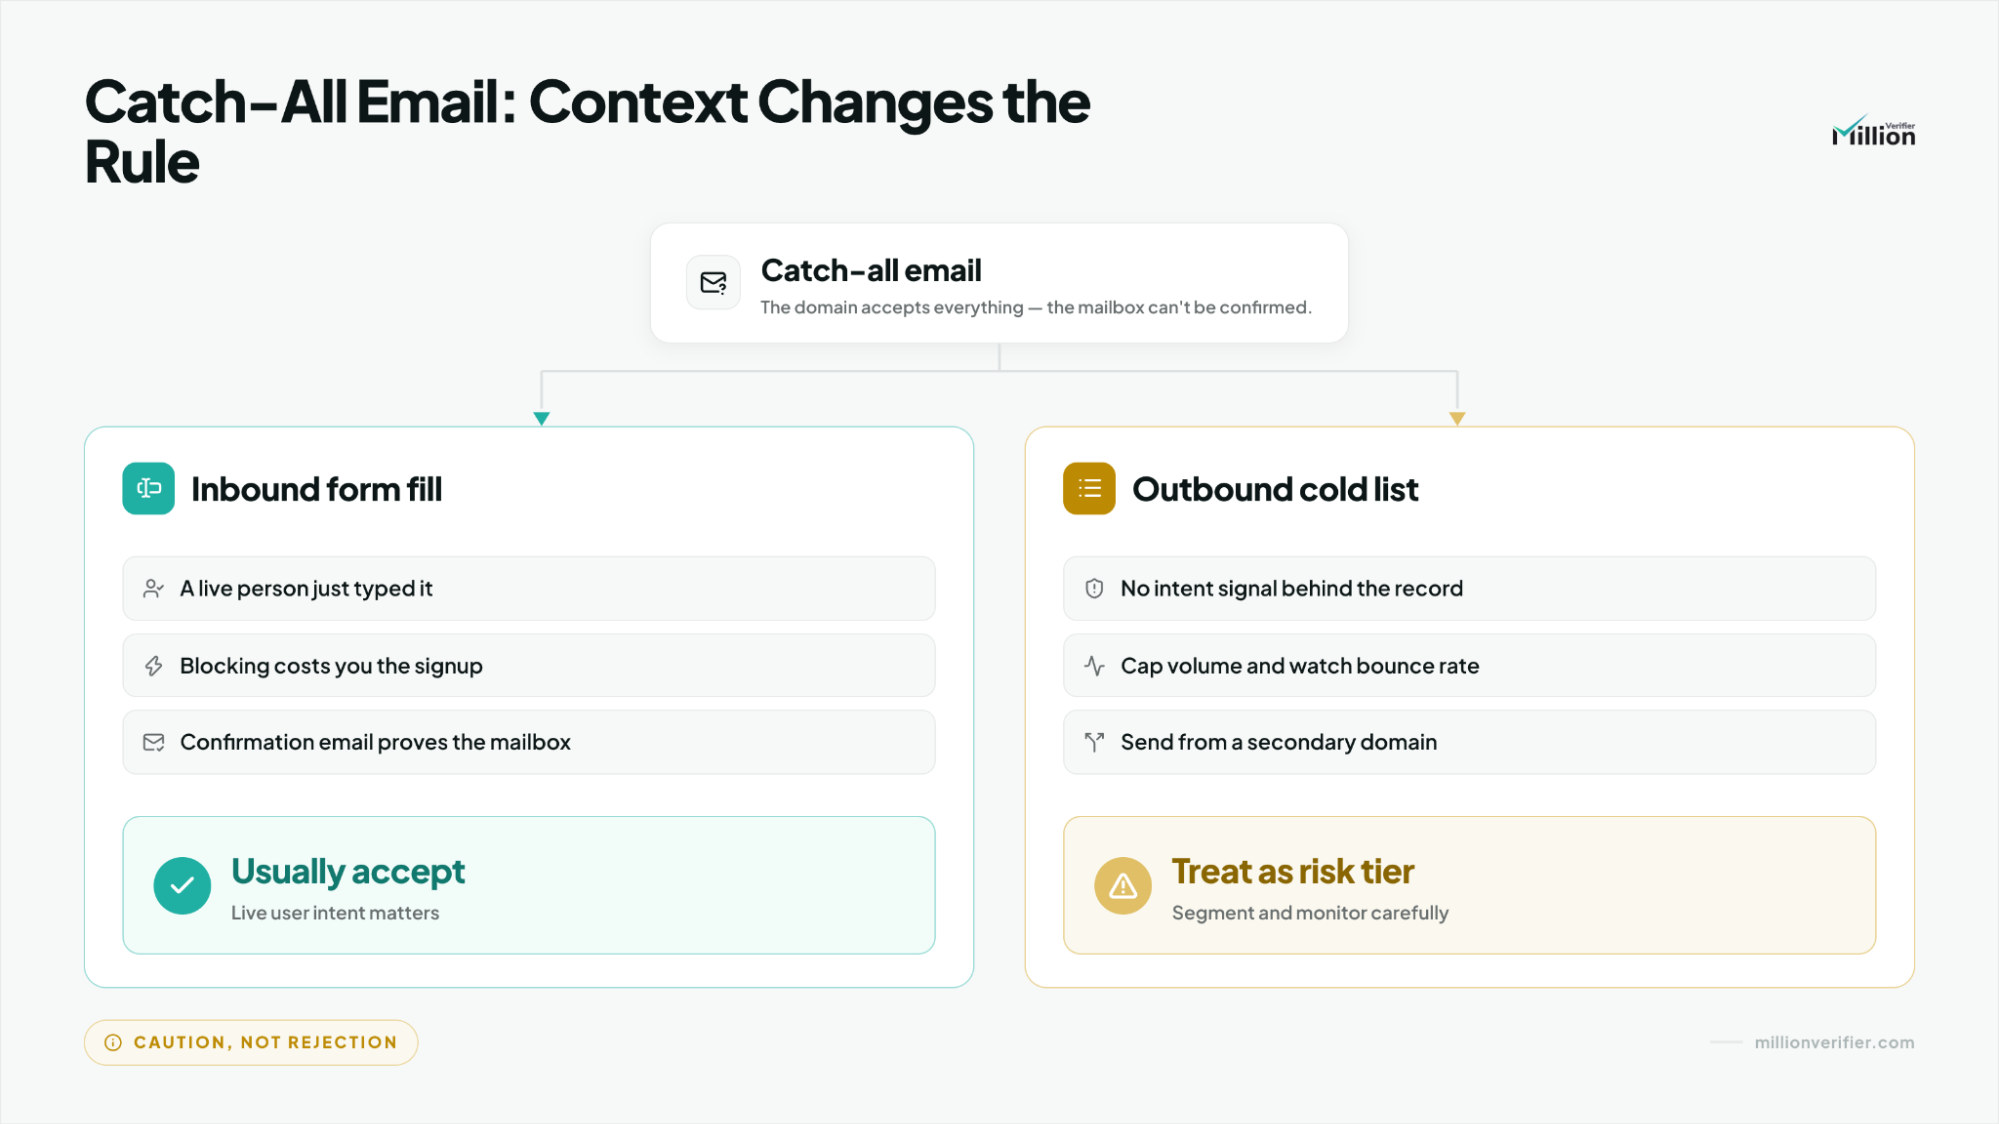This screenshot has height=1125, width=1999.
Task: Click the pulse icon by 'Cap volume'
Action: [x=1094, y=666]
